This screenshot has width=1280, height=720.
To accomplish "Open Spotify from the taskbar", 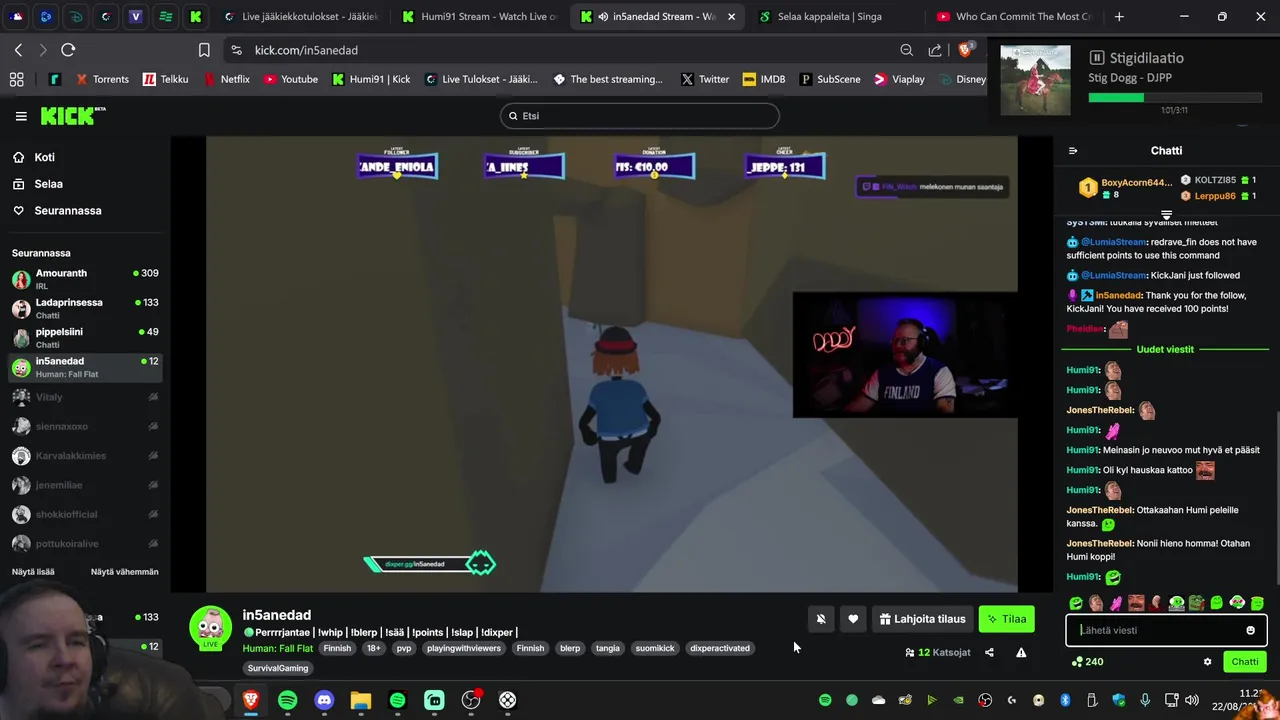I will pyautogui.click(x=288, y=700).
